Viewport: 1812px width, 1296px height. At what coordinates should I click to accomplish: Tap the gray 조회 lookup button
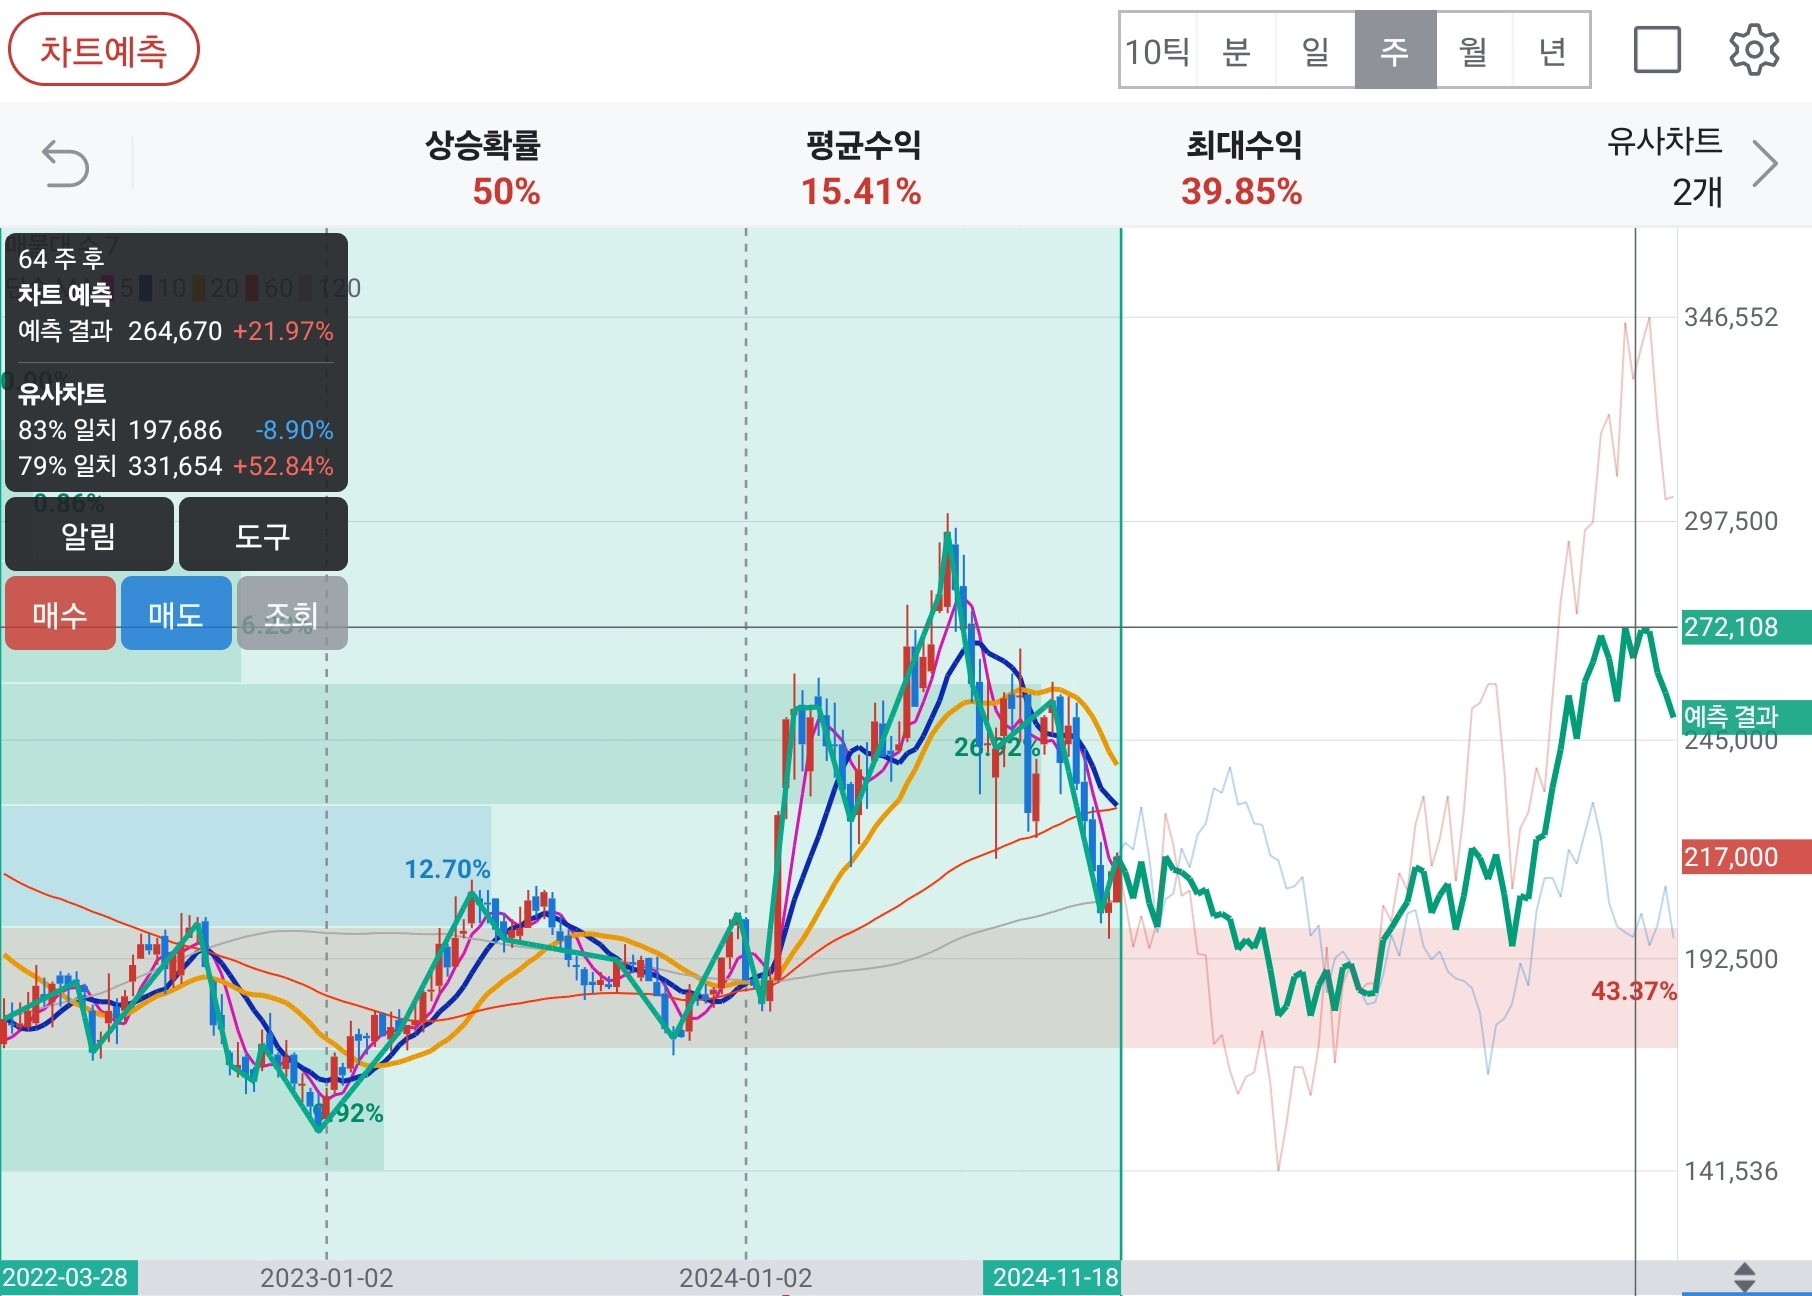(x=292, y=613)
